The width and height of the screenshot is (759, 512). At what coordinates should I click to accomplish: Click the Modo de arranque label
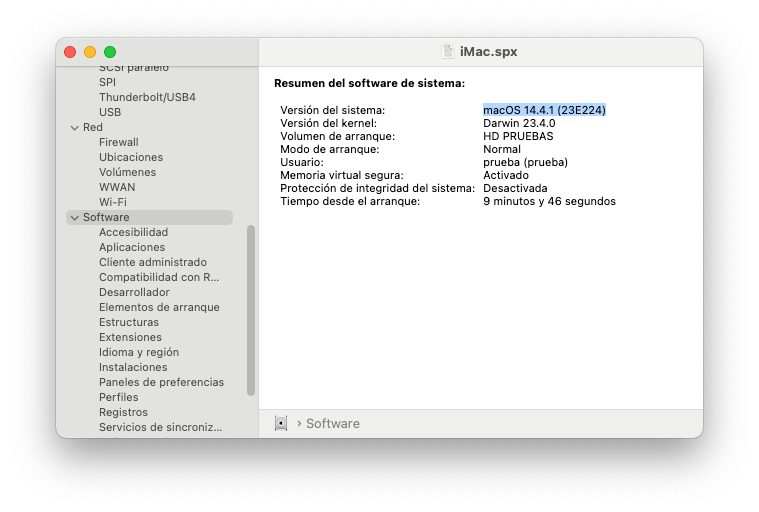coord(330,150)
